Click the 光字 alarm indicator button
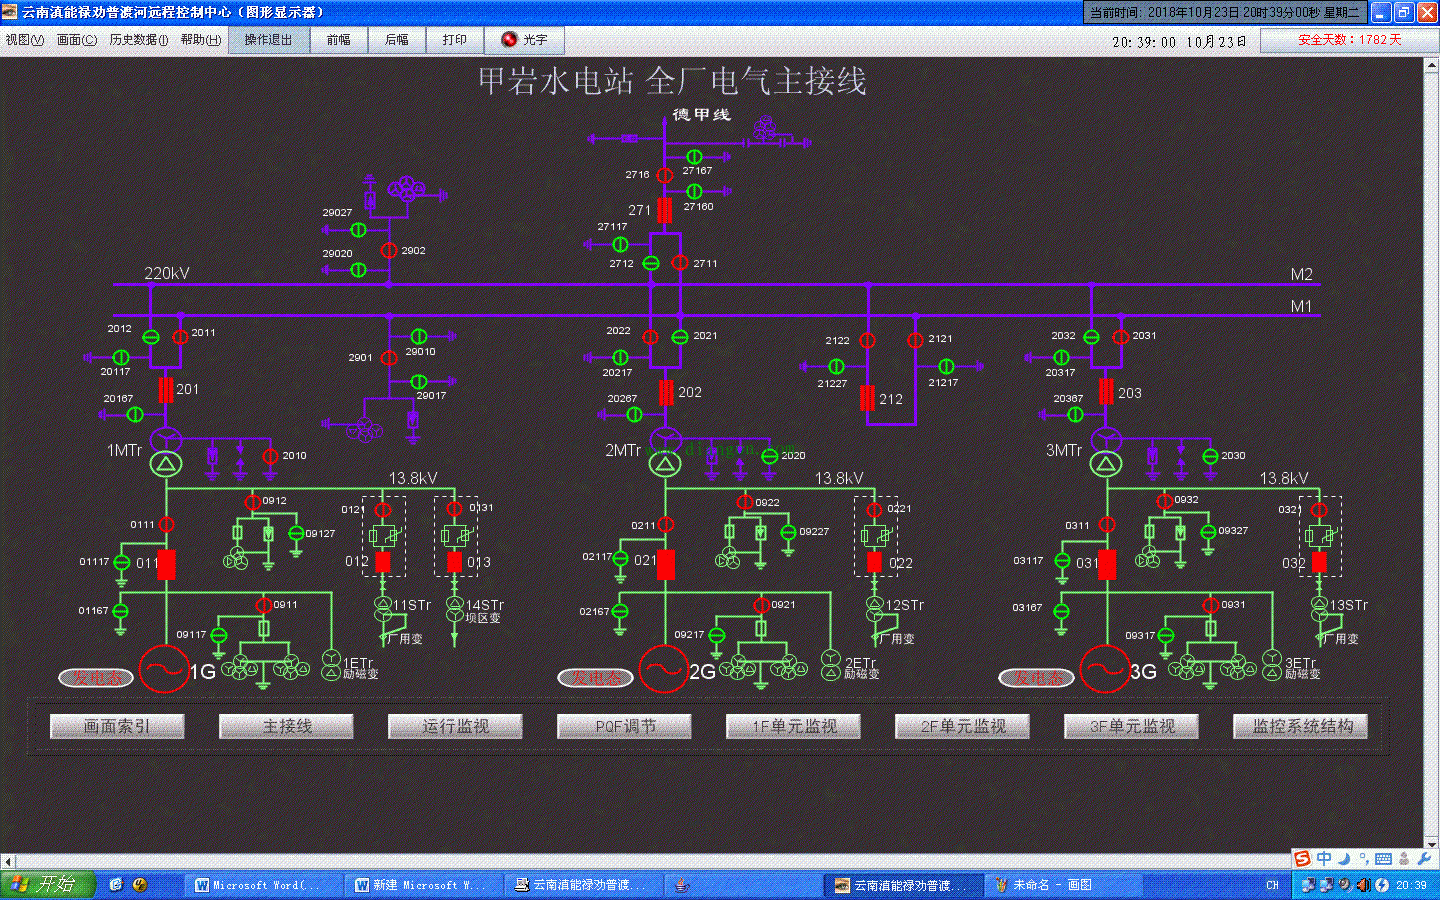This screenshot has width=1440, height=900. tap(525, 40)
